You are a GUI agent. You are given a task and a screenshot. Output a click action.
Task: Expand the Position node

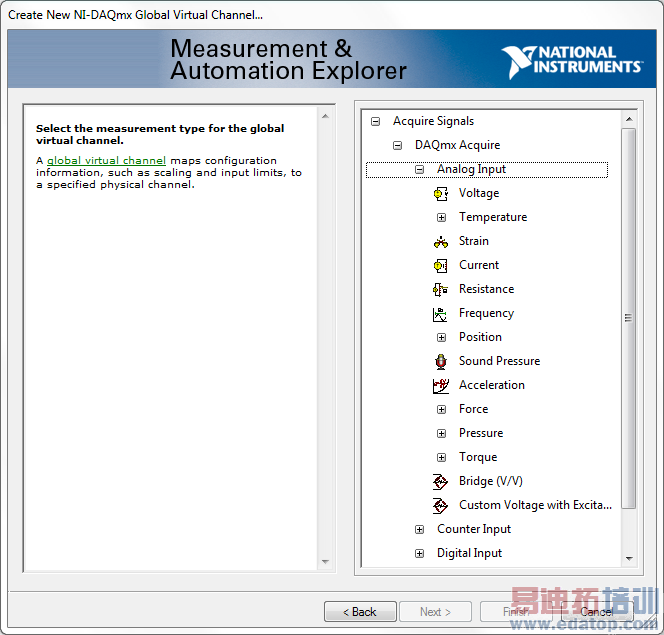click(441, 337)
